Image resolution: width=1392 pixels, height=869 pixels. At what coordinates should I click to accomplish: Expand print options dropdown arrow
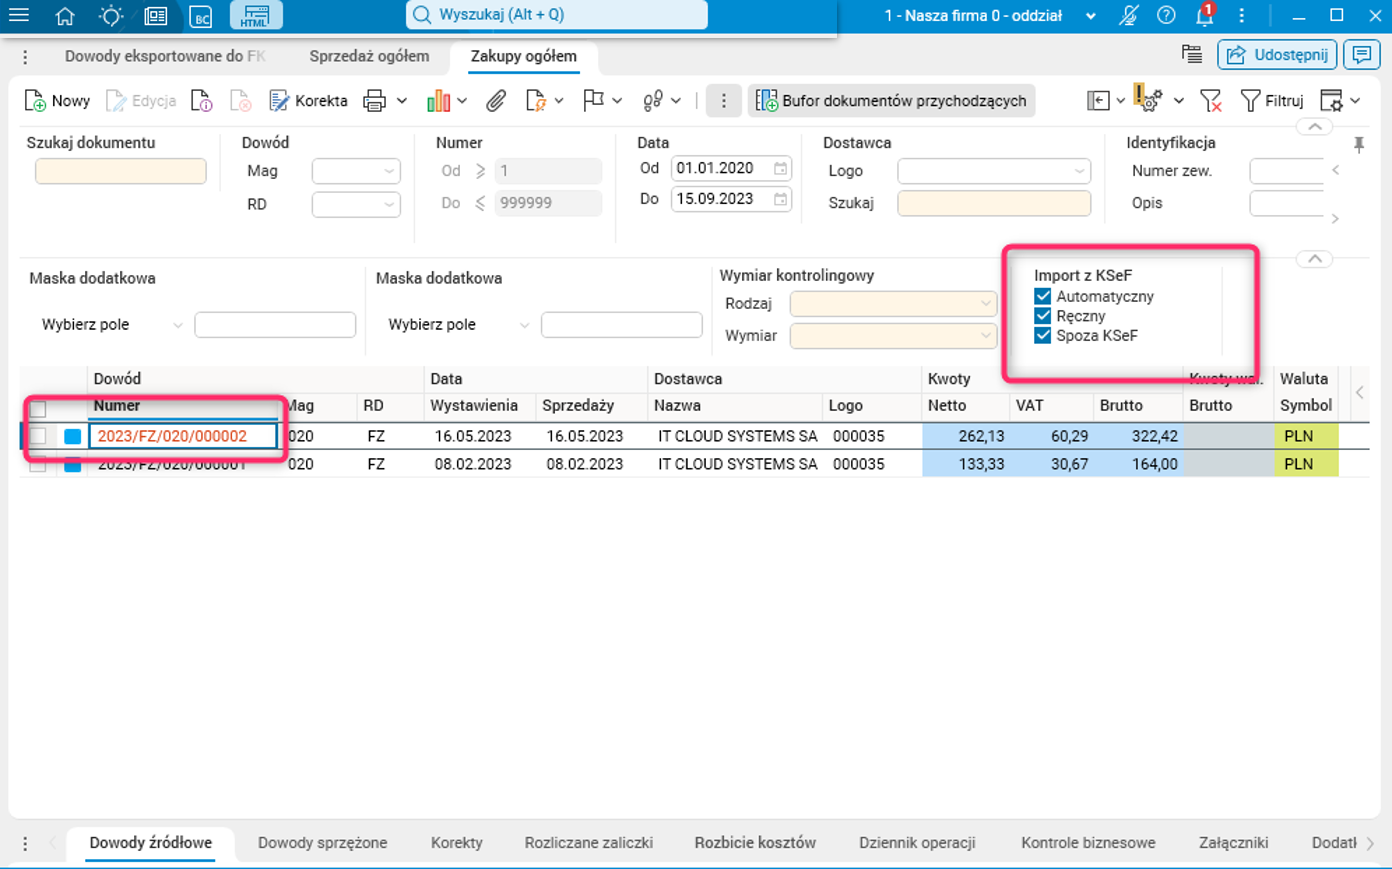pyautogui.click(x=402, y=101)
